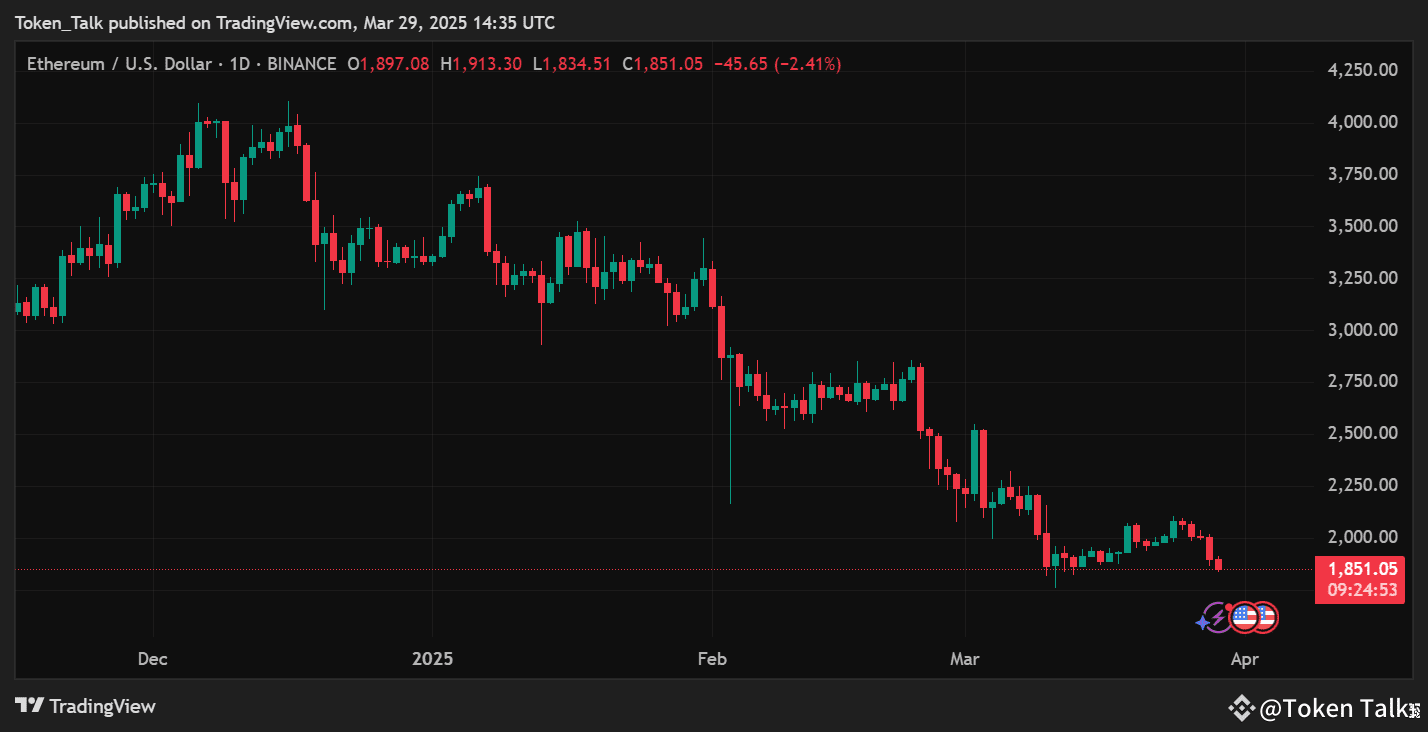Select the Feb label on the time axis
1428x732 pixels.
(711, 659)
